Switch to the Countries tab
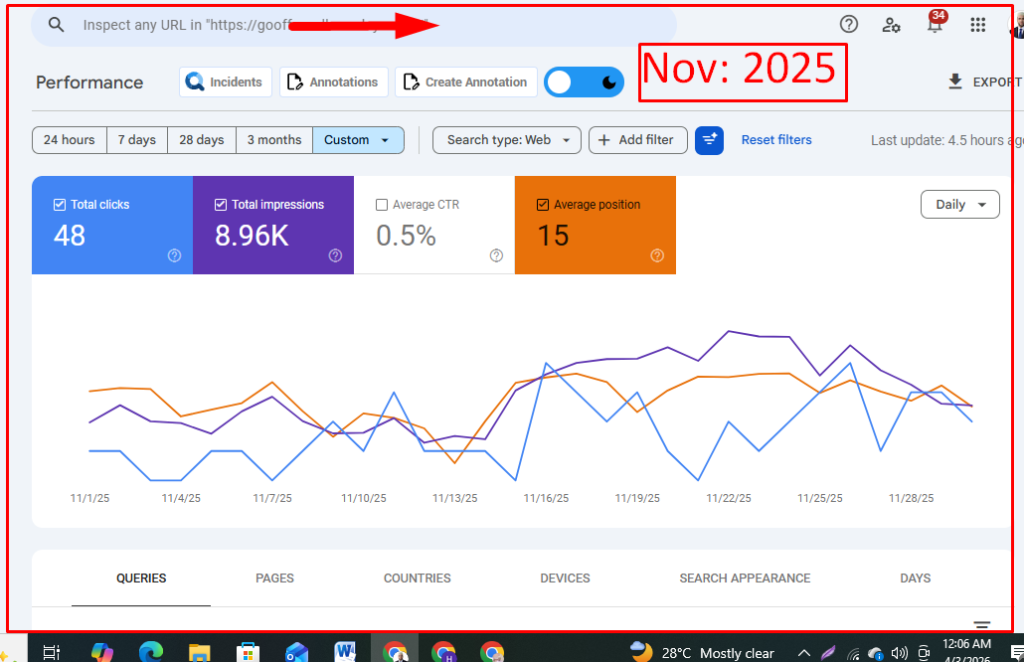Image resolution: width=1024 pixels, height=662 pixels. tap(417, 578)
